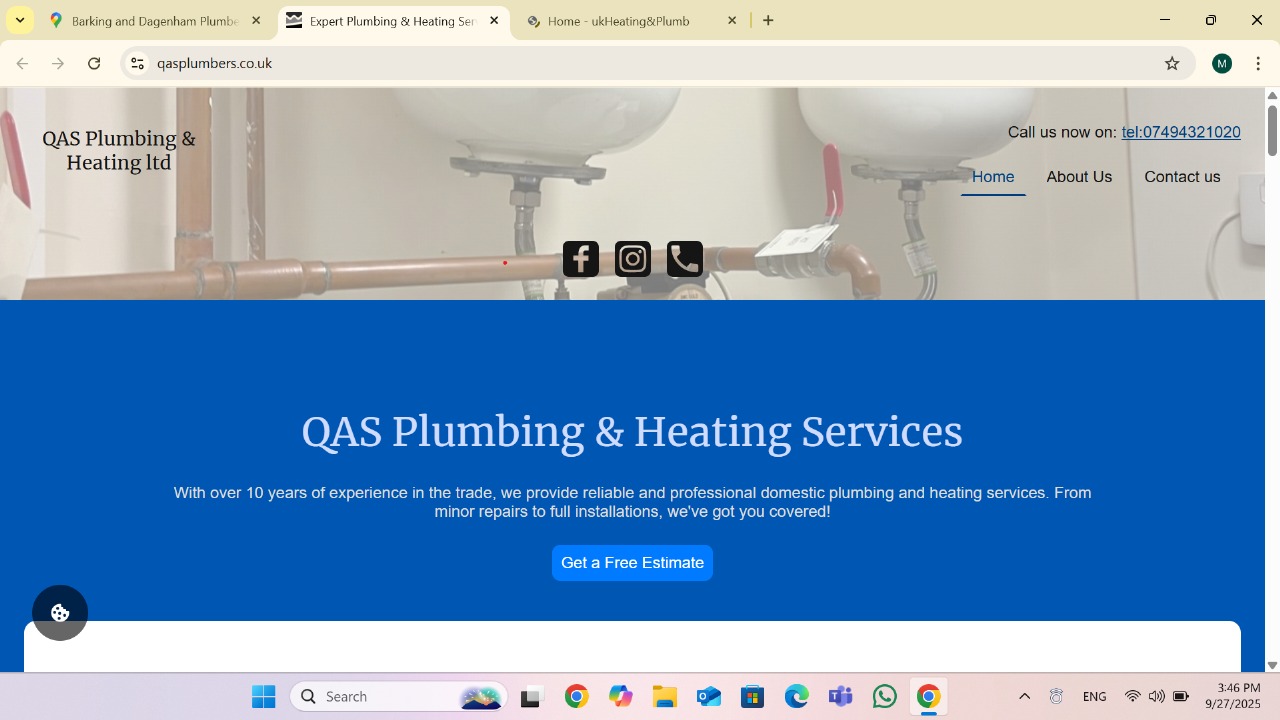Image resolution: width=1280 pixels, height=720 pixels.
Task: Go to About Us page
Action: pos(1079,177)
